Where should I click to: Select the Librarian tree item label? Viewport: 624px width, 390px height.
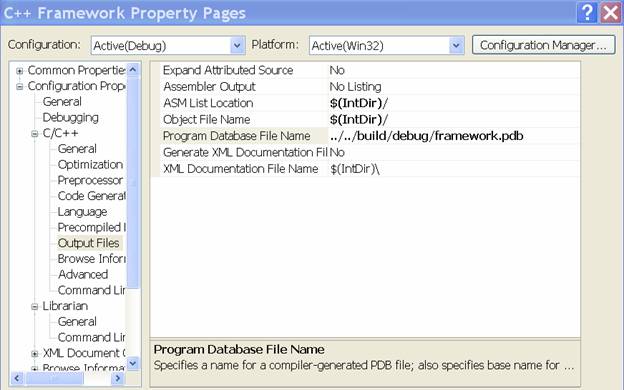pyautogui.click(x=65, y=306)
